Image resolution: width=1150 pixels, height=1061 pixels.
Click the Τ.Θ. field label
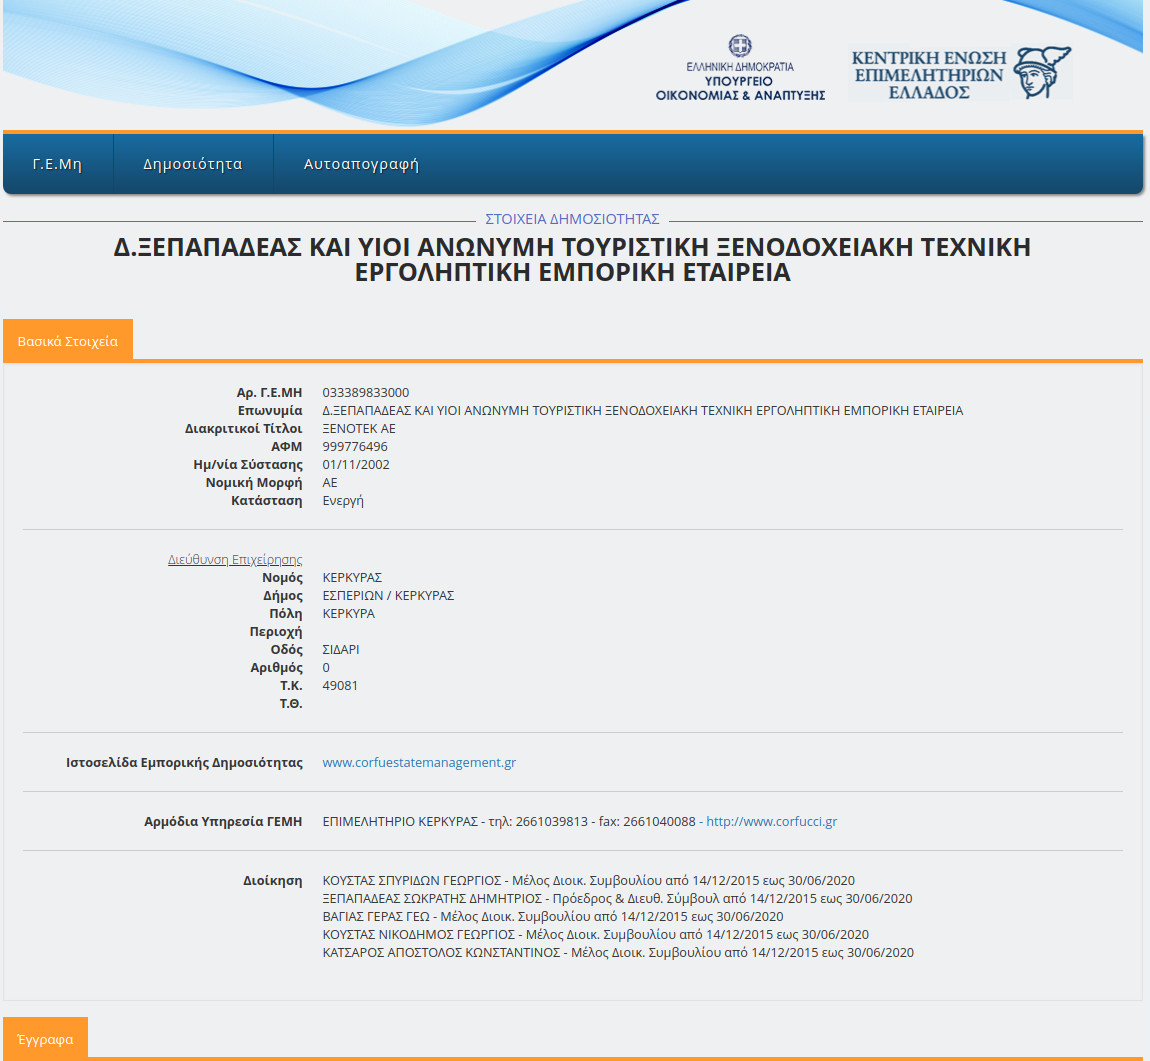pos(291,703)
